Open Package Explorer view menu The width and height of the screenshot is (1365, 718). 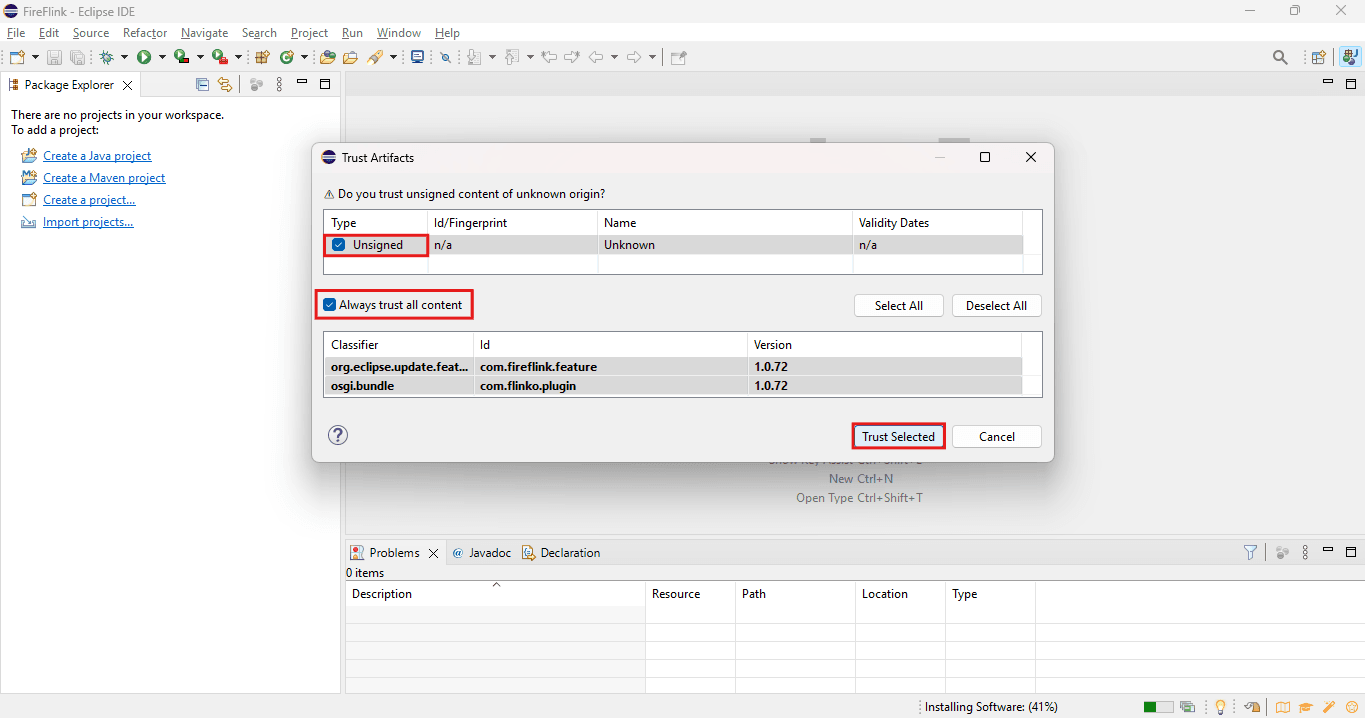[279, 85]
